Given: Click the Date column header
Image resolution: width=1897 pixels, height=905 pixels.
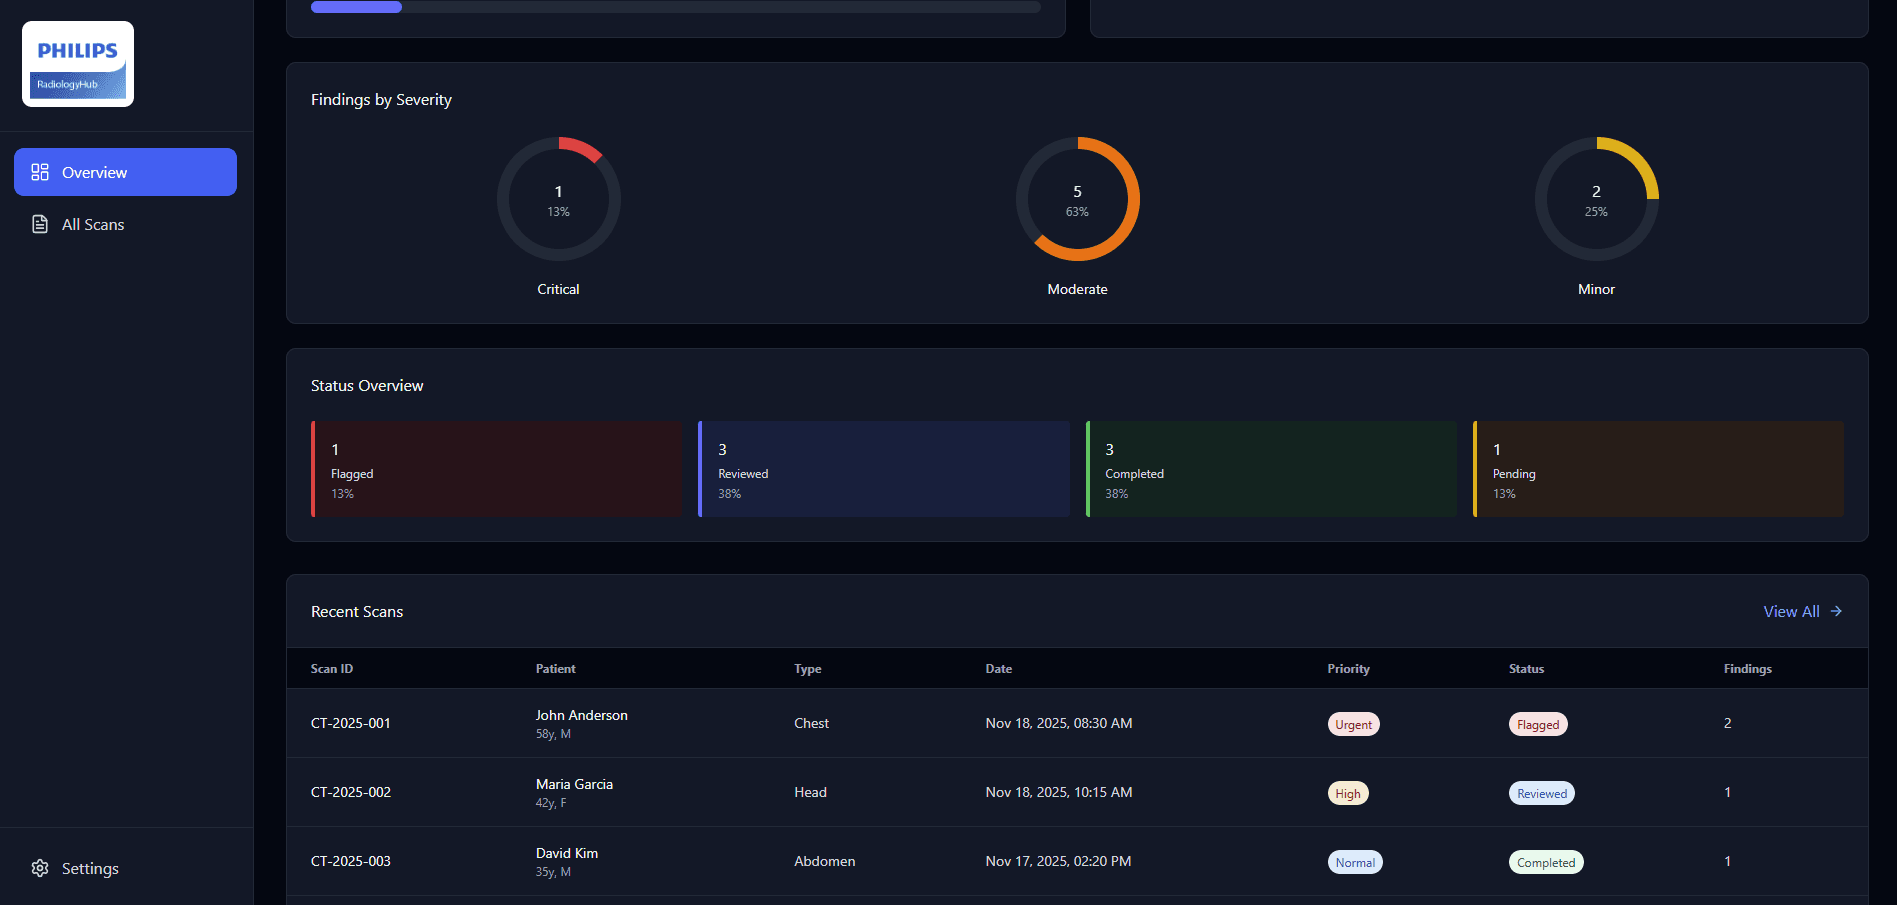Looking at the screenshot, I should click(x=999, y=669).
